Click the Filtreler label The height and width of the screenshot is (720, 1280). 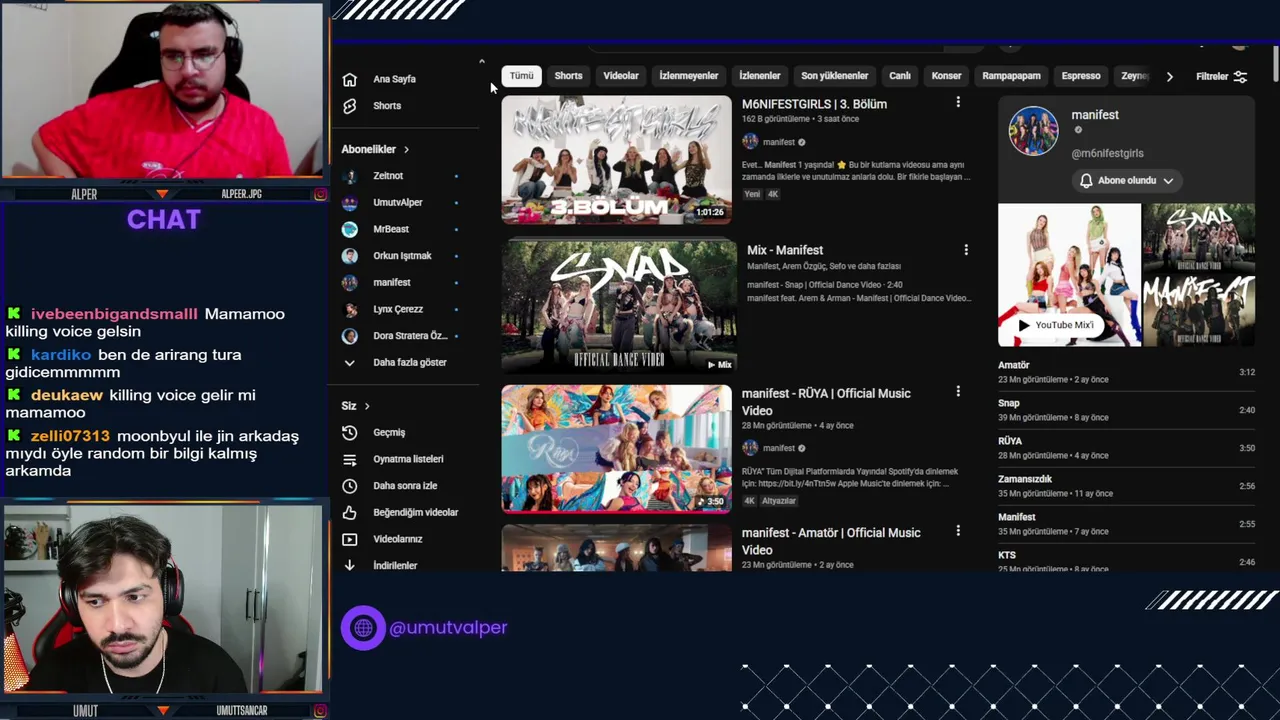1212,77
